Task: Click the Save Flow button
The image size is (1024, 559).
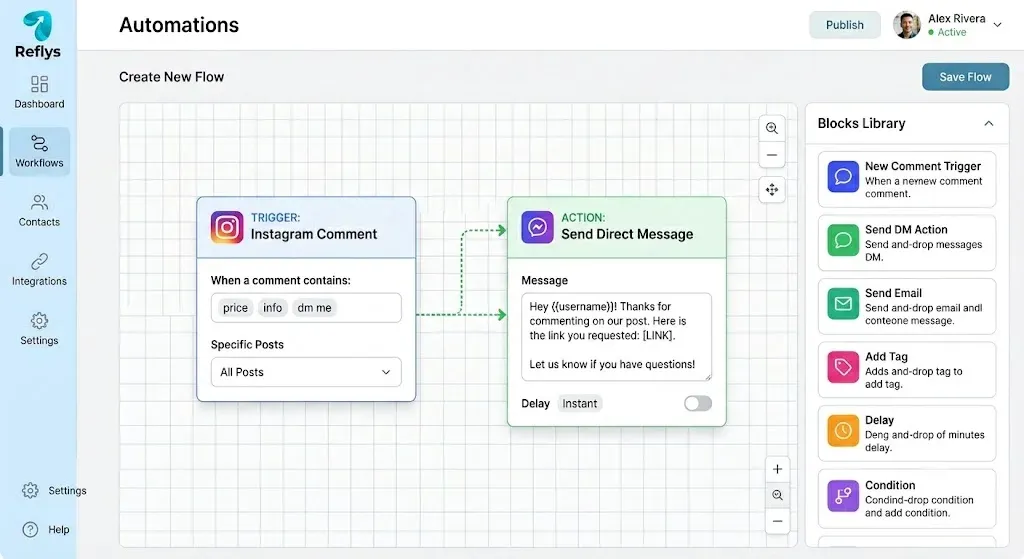Action: click(965, 77)
